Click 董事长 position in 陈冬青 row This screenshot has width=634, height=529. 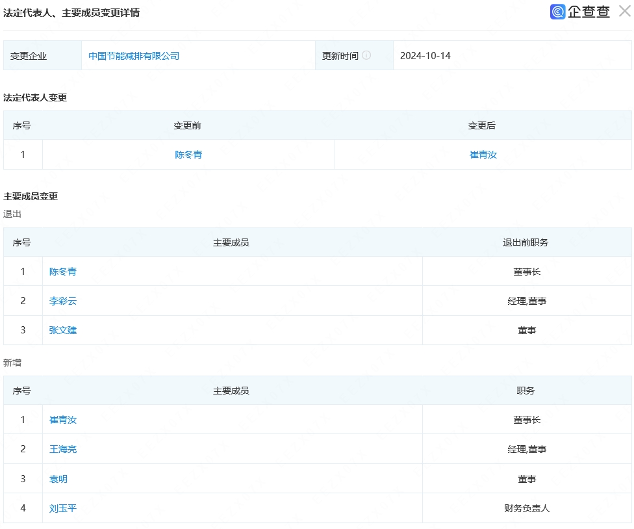pyautogui.click(x=527, y=272)
